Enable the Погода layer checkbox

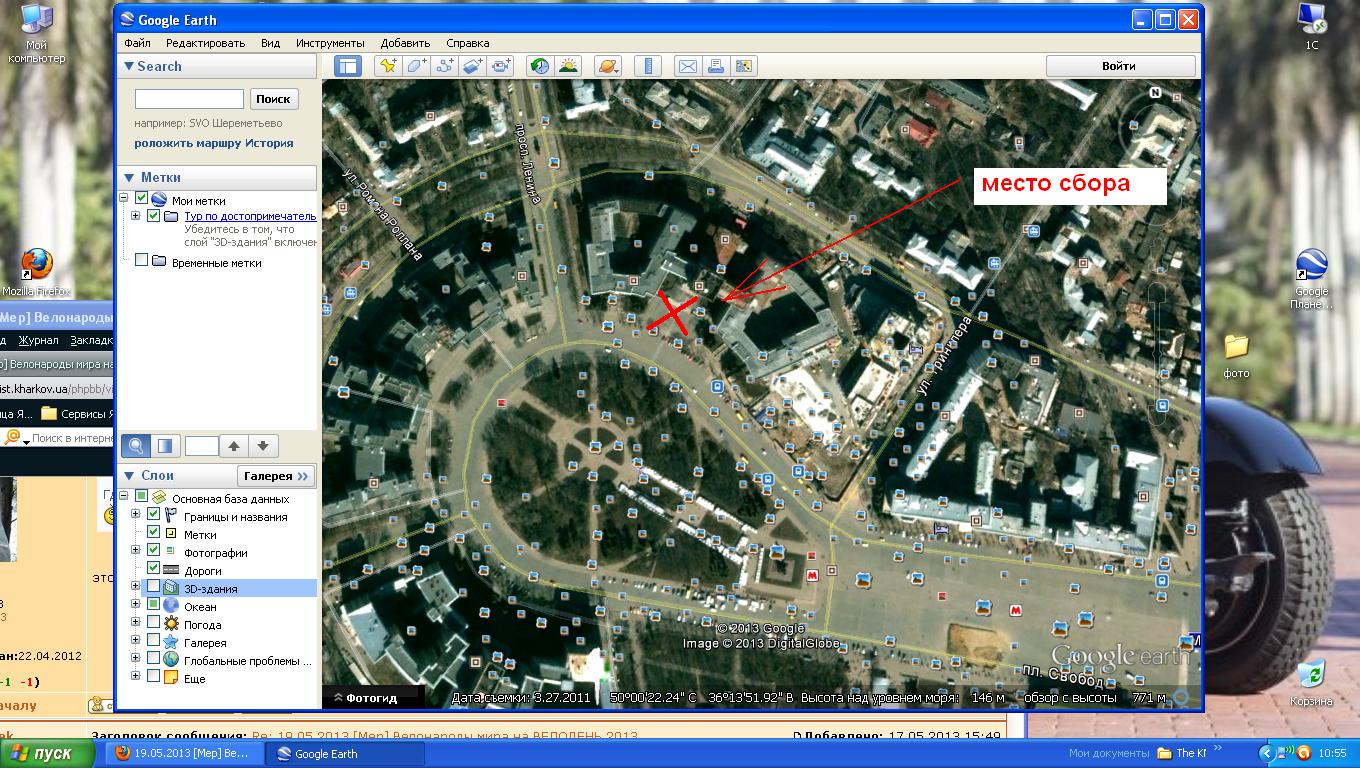[153, 625]
